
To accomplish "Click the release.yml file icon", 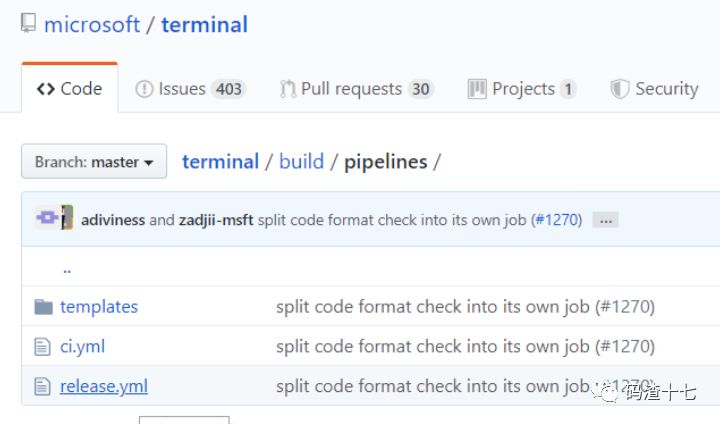I will [42, 386].
